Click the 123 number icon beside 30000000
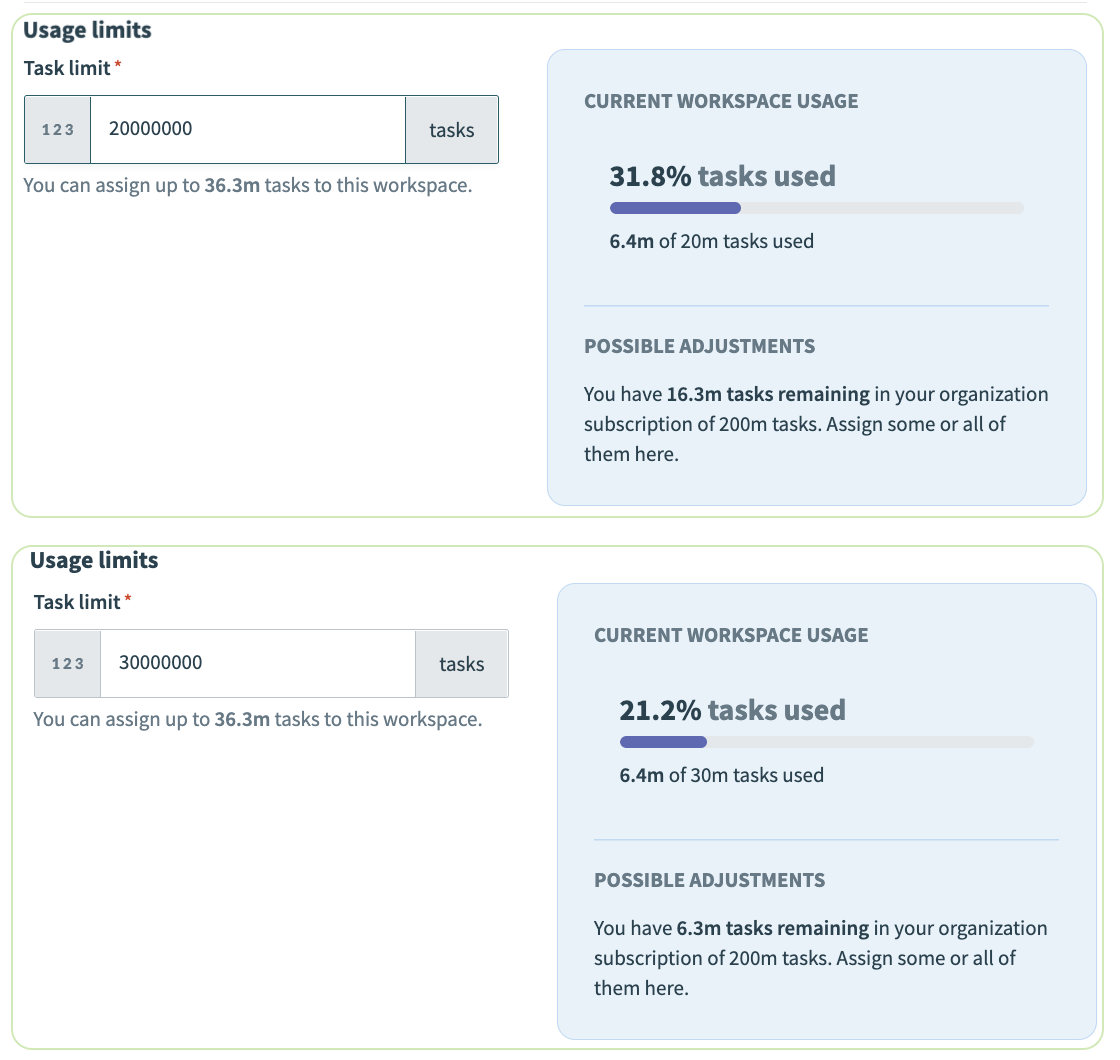 68,664
